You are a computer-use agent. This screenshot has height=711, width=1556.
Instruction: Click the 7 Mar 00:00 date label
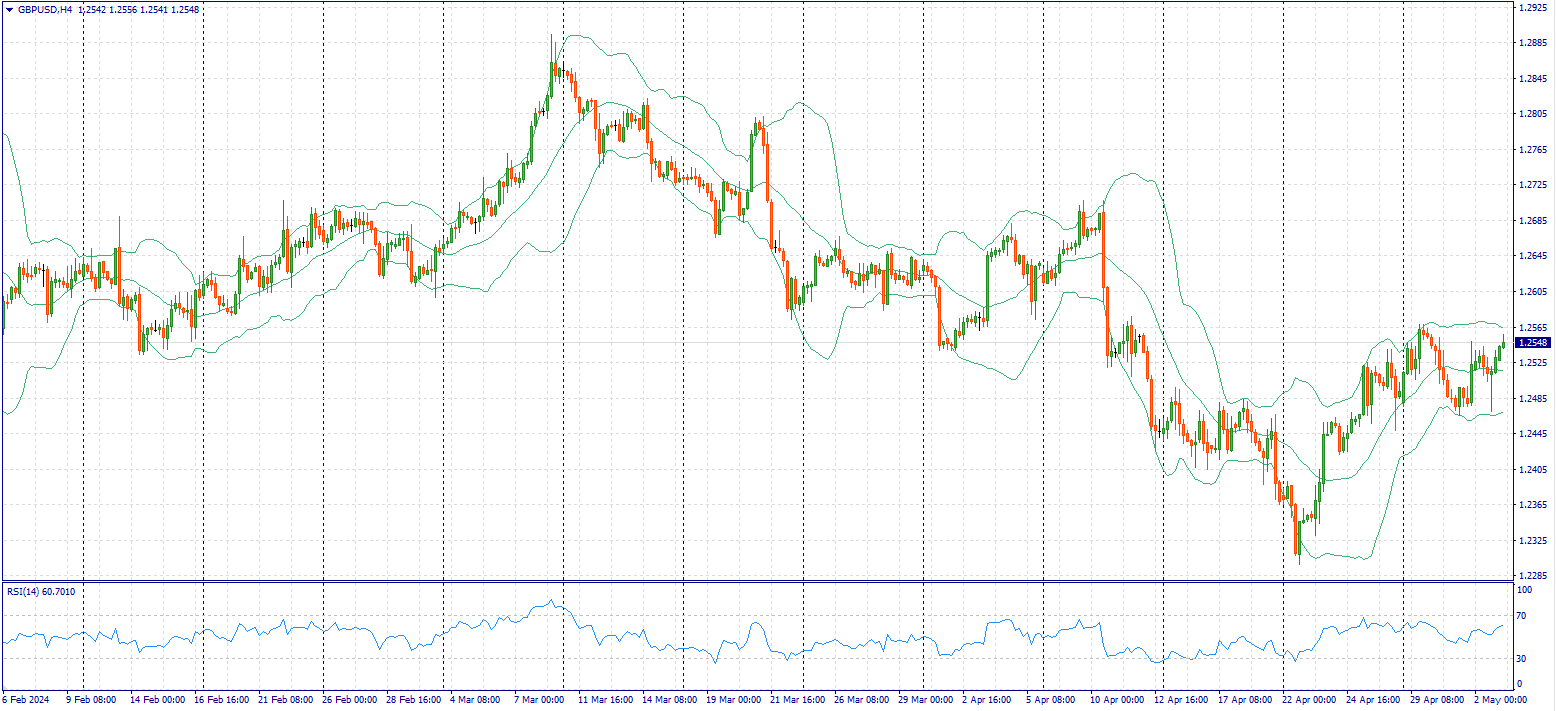[539, 700]
